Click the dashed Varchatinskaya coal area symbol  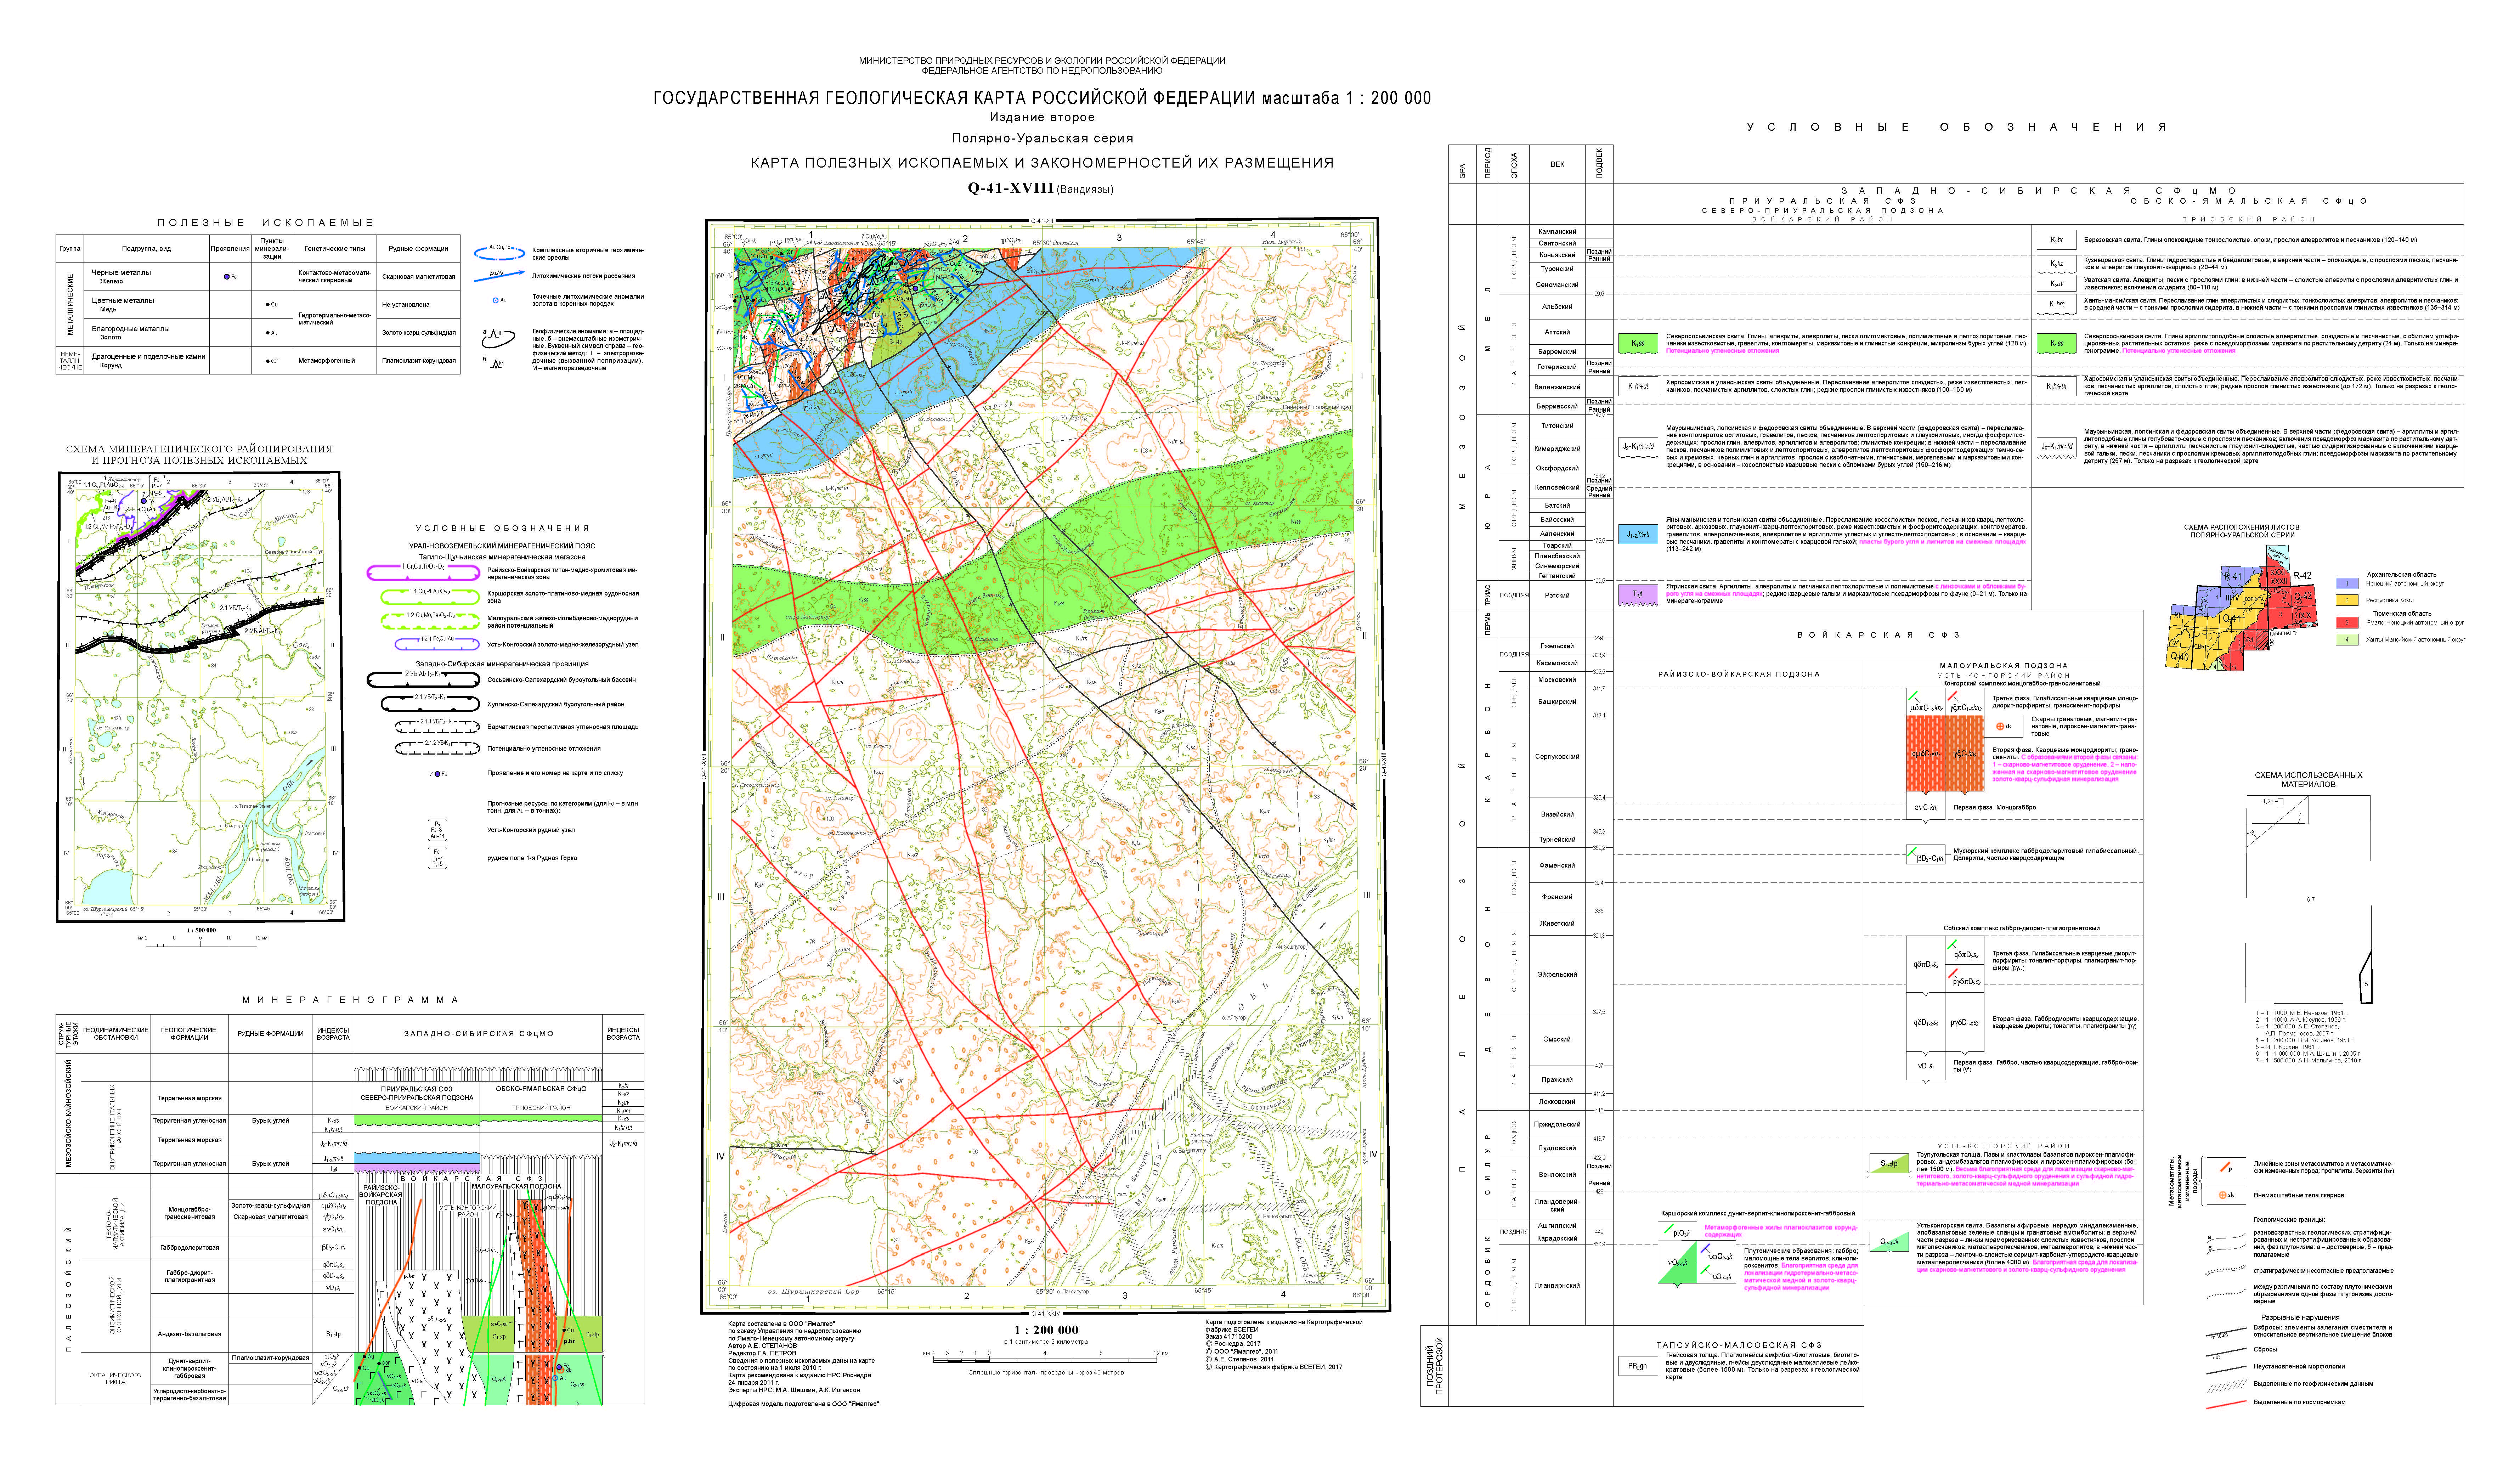coord(438,727)
